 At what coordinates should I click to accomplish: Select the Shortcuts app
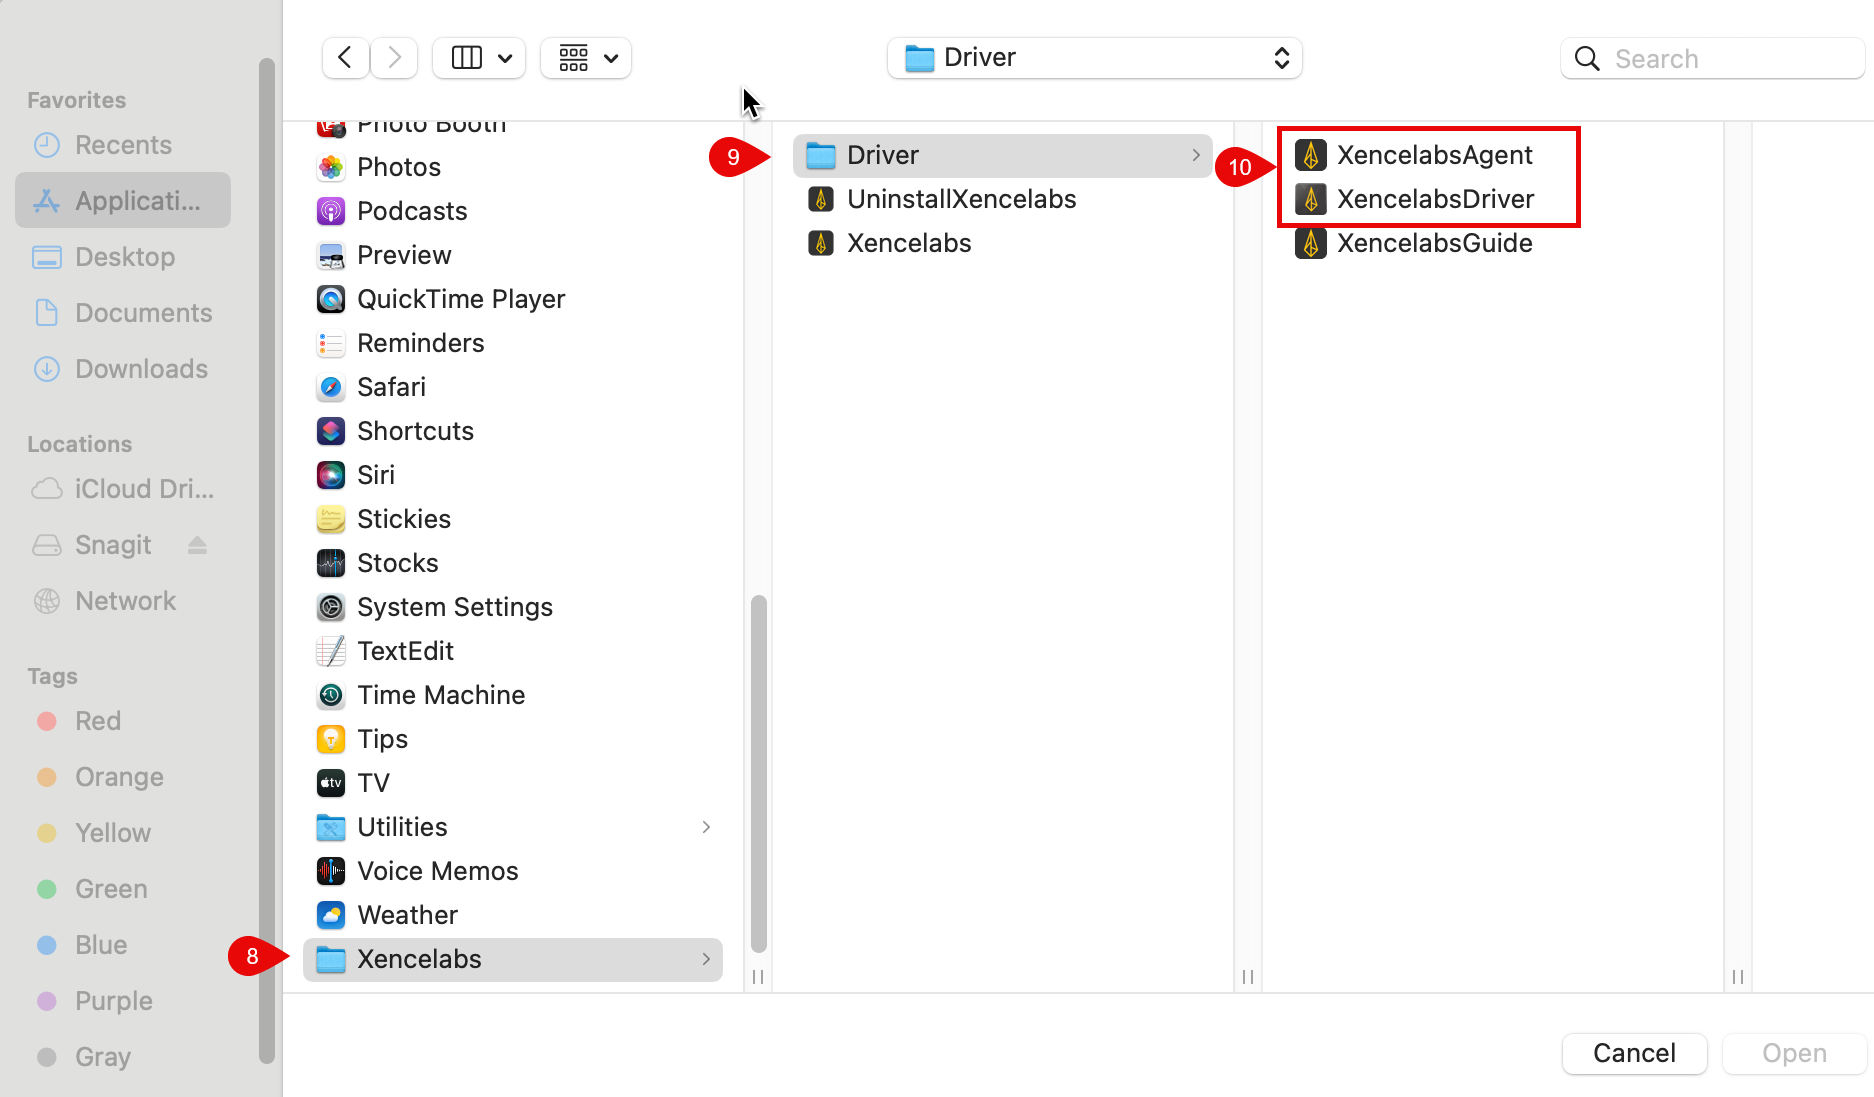[x=513, y=431]
